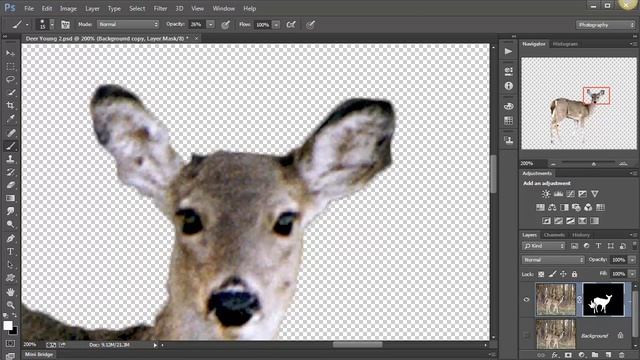Open the Info panel icon

pos(508,86)
